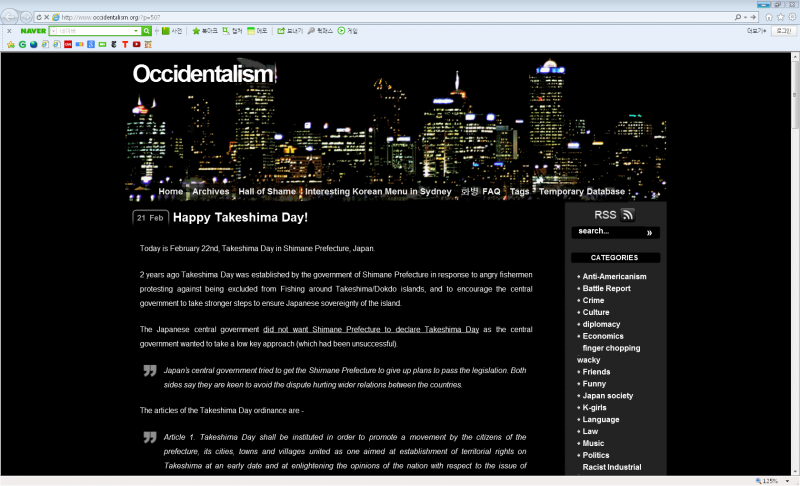Click the RSS feed icon
Image resolution: width=800 pixels, height=486 pixels.
(x=627, y=215)
